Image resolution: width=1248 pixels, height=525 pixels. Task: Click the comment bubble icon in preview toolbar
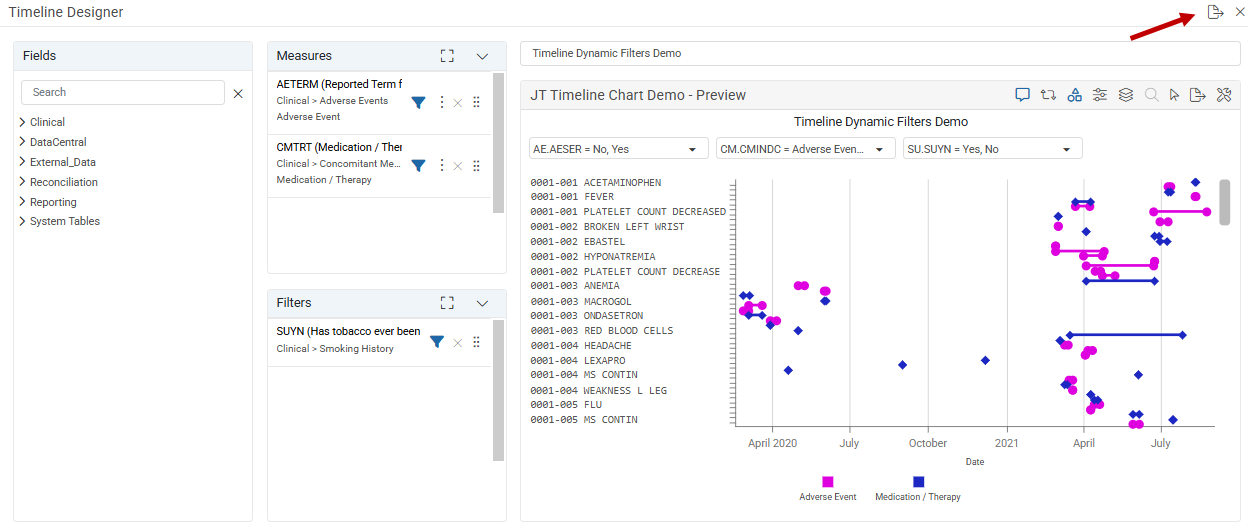(1022, 95)
